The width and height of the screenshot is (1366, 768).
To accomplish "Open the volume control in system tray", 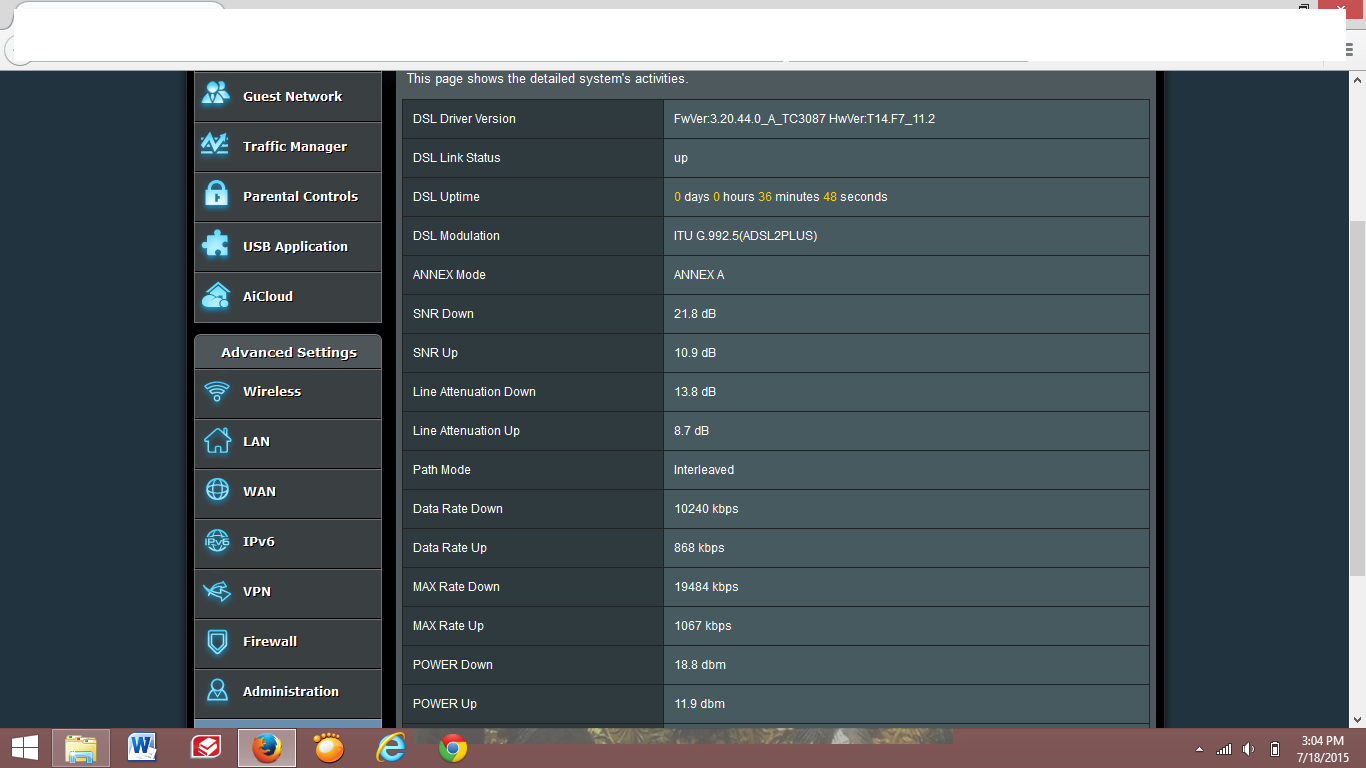I will point(1249,749).
